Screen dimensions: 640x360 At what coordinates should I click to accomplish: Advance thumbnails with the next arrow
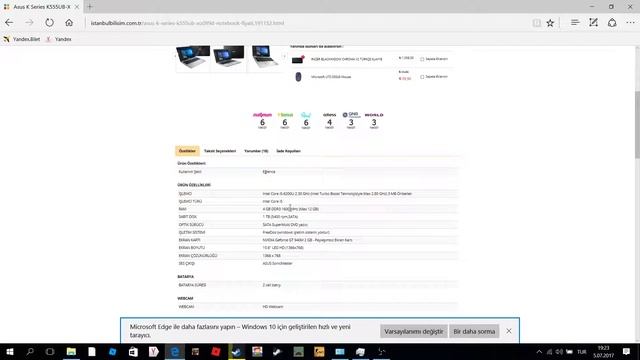point(284,56)
